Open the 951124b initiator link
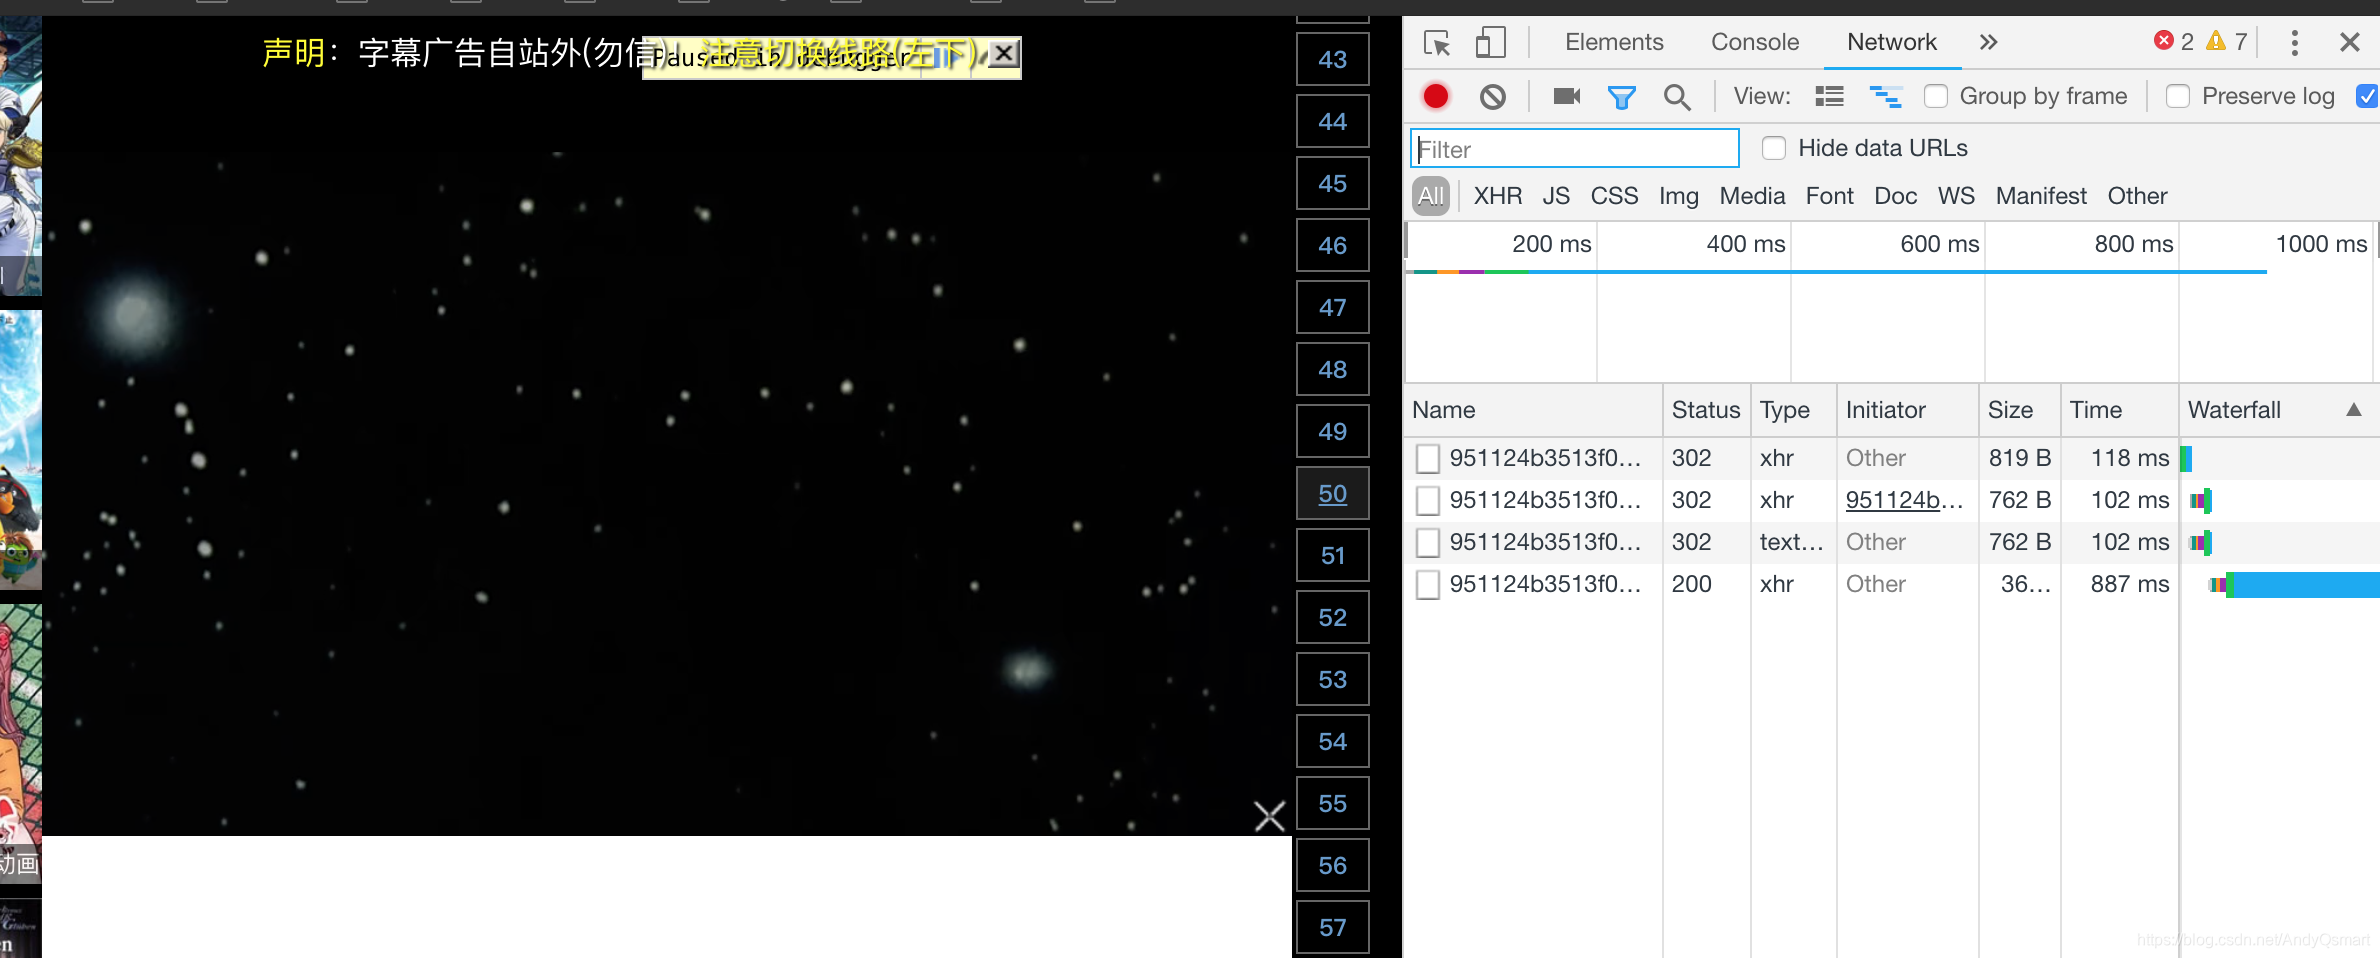This screenshot has height=958, width=2380. pyautogui.click(x=1903, y=500)
